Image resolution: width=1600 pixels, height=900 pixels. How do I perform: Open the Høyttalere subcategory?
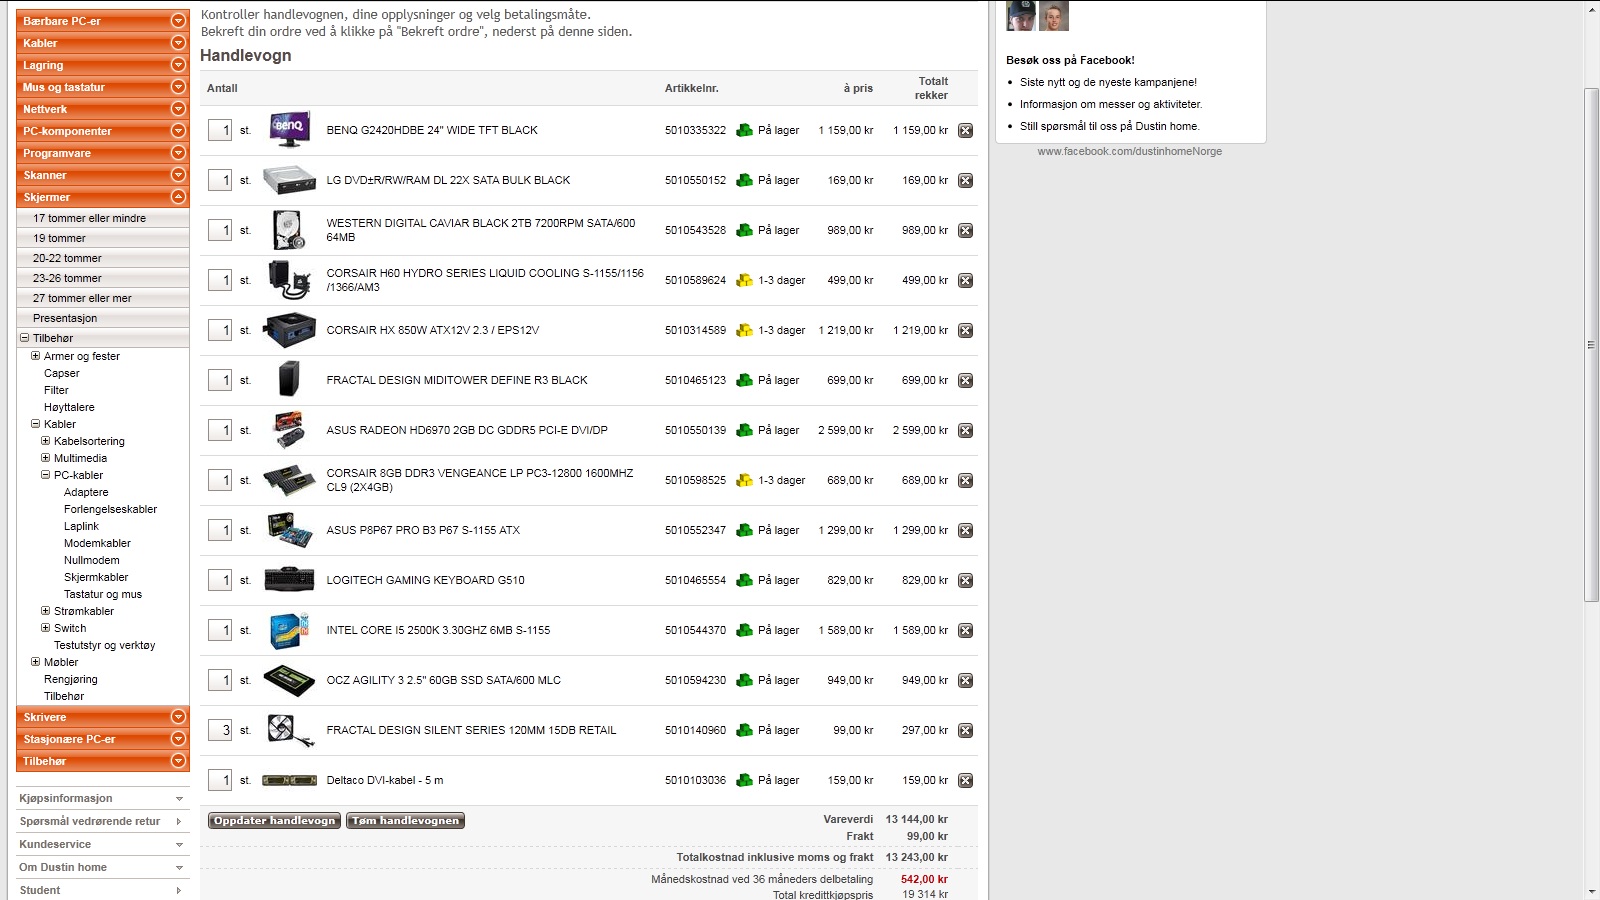point(69,407)
